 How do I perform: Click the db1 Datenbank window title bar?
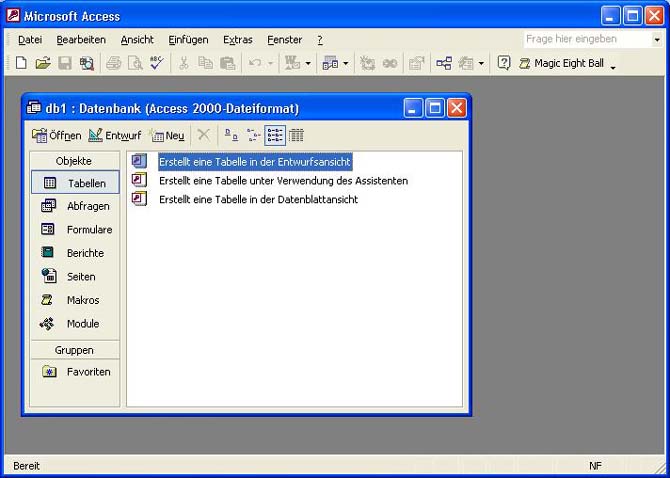(214, 109)
